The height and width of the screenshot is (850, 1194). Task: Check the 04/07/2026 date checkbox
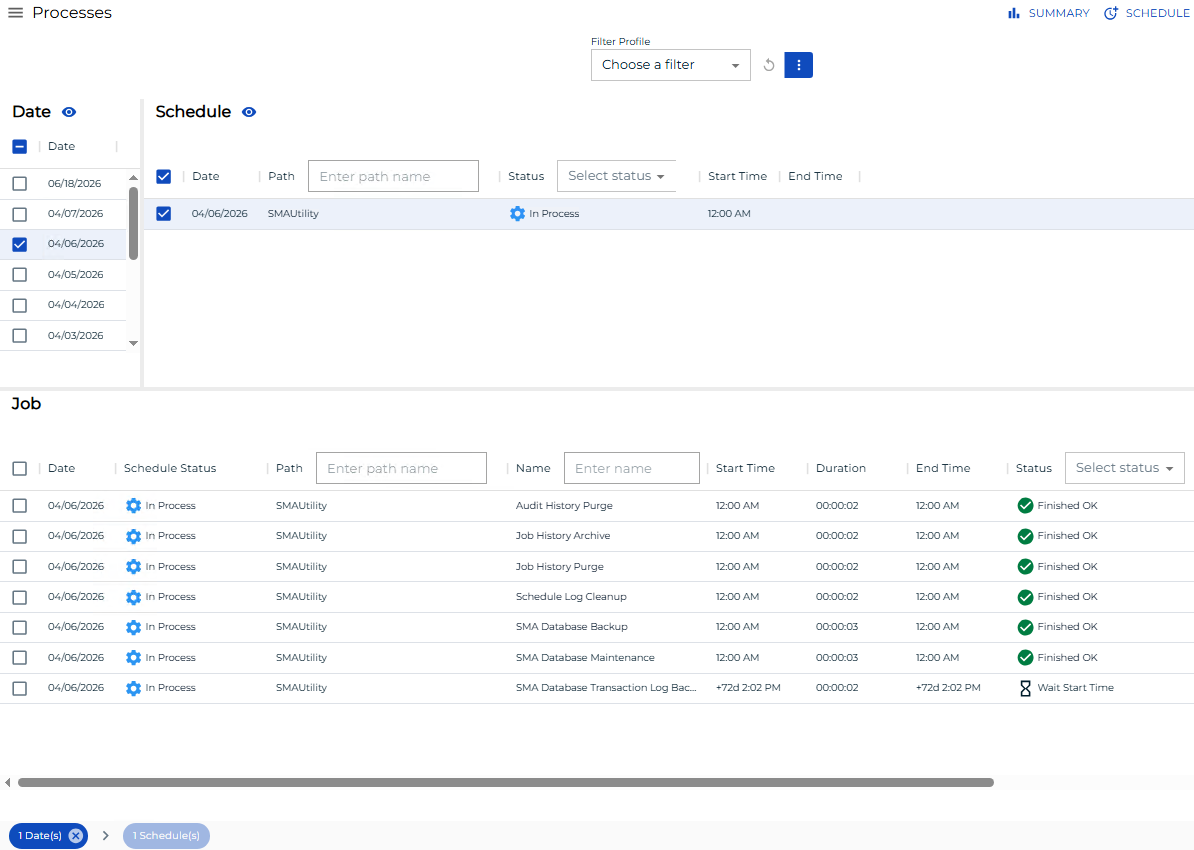pyautogui.click(x=20, y=214)
